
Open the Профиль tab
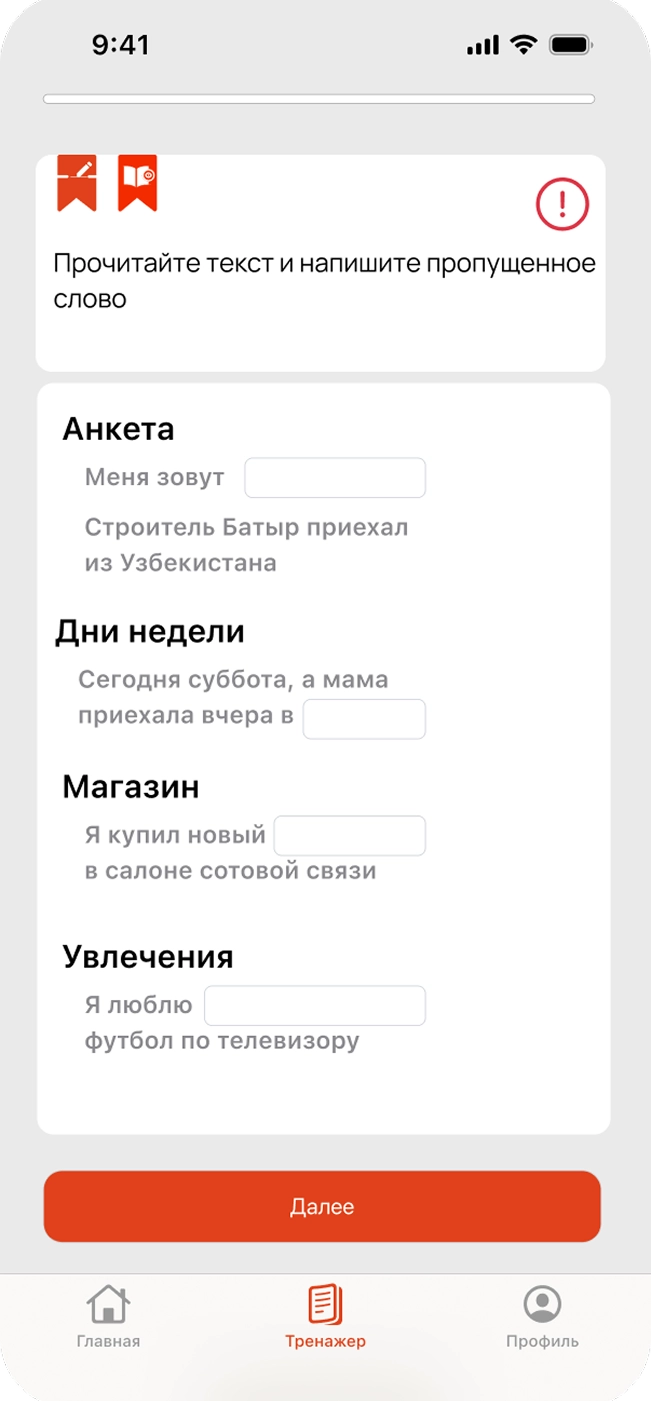[540, 1320]
